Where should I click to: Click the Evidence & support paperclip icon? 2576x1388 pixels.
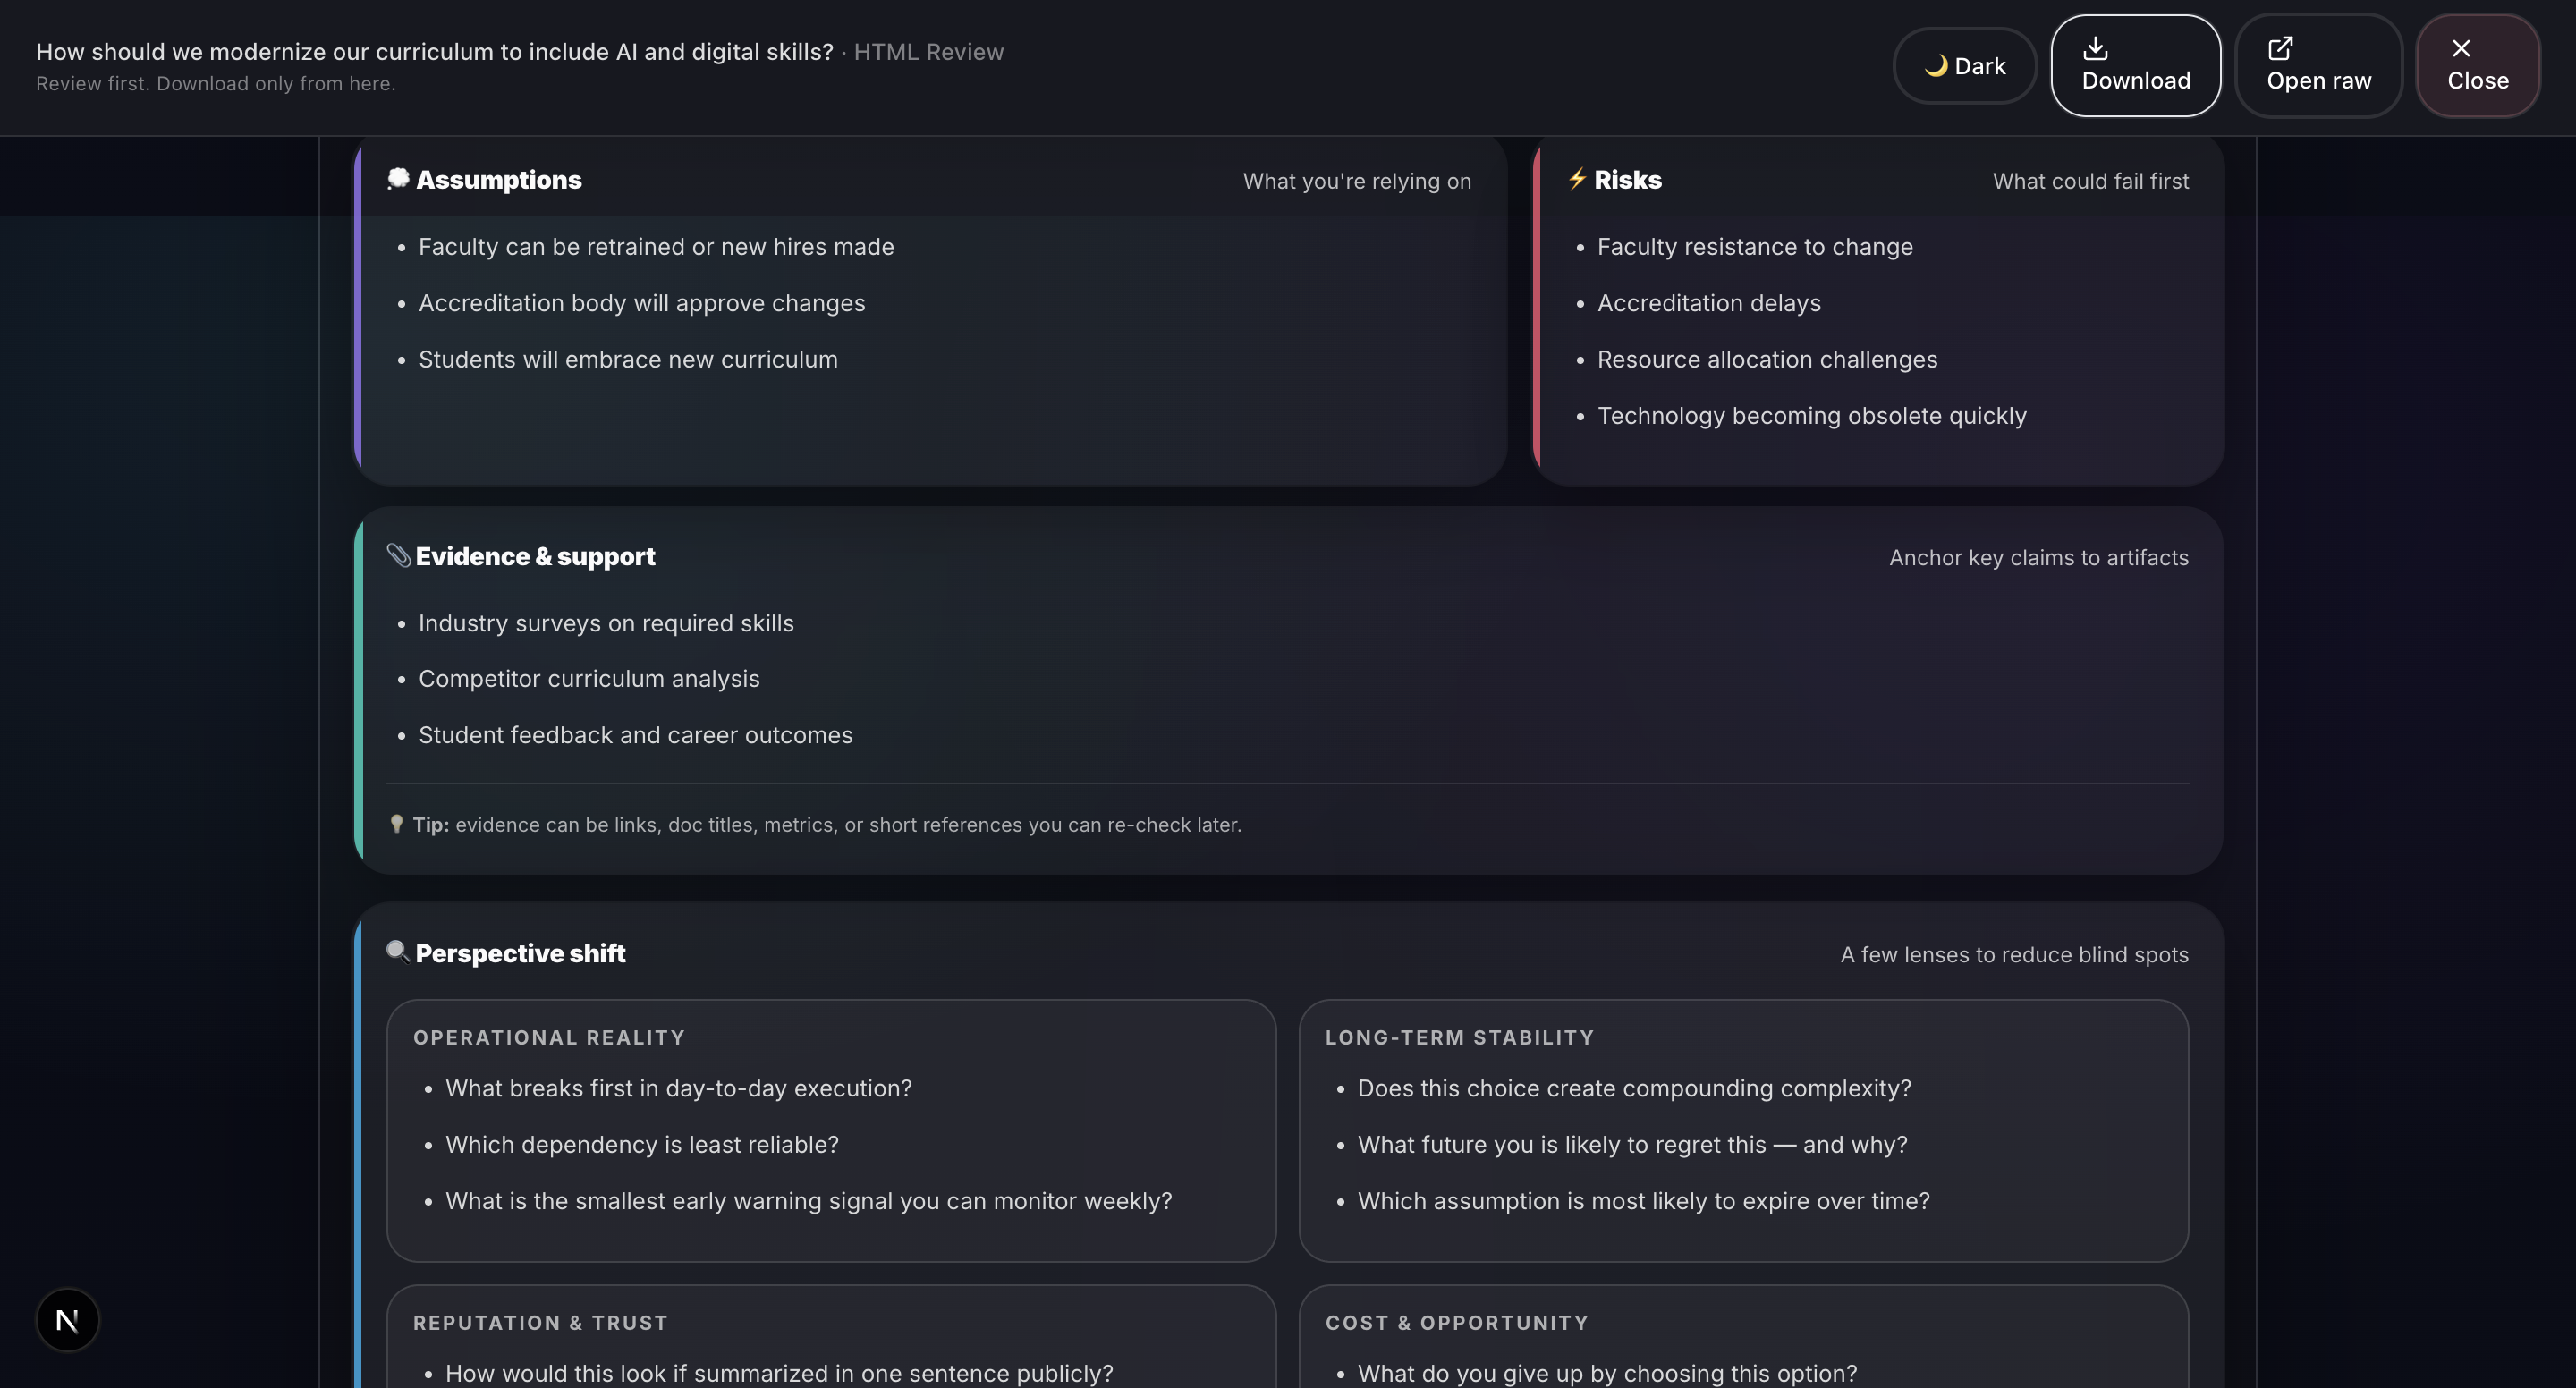pyautogui.click(x=398, y=555)
